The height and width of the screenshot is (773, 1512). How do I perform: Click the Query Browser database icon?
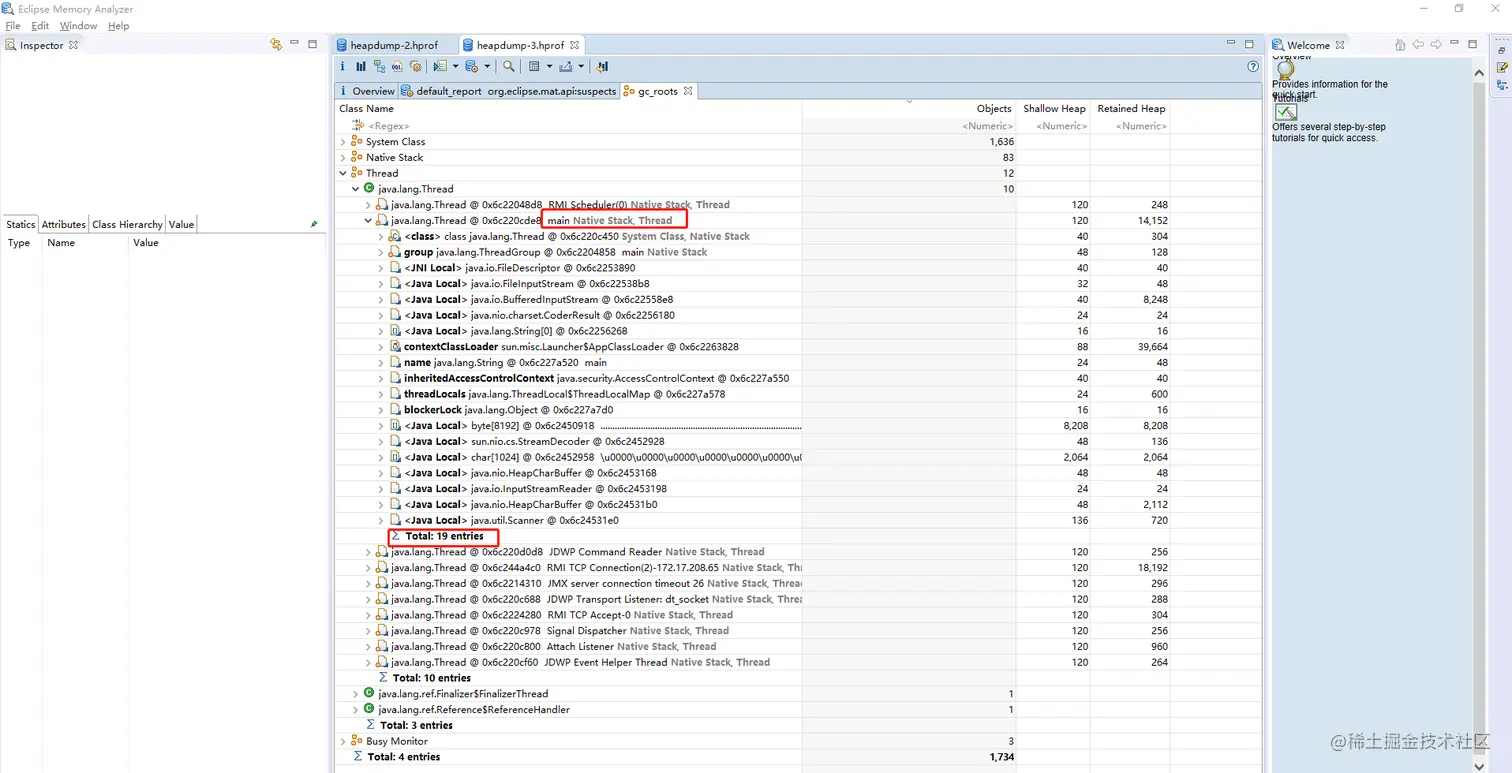[x=472, y=66]
